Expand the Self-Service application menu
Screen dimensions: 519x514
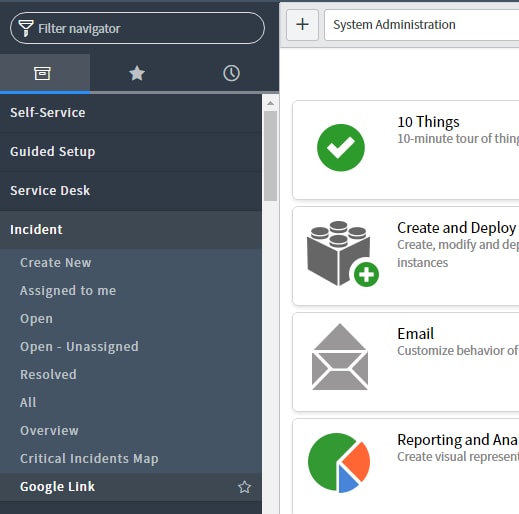click(131, 113)
